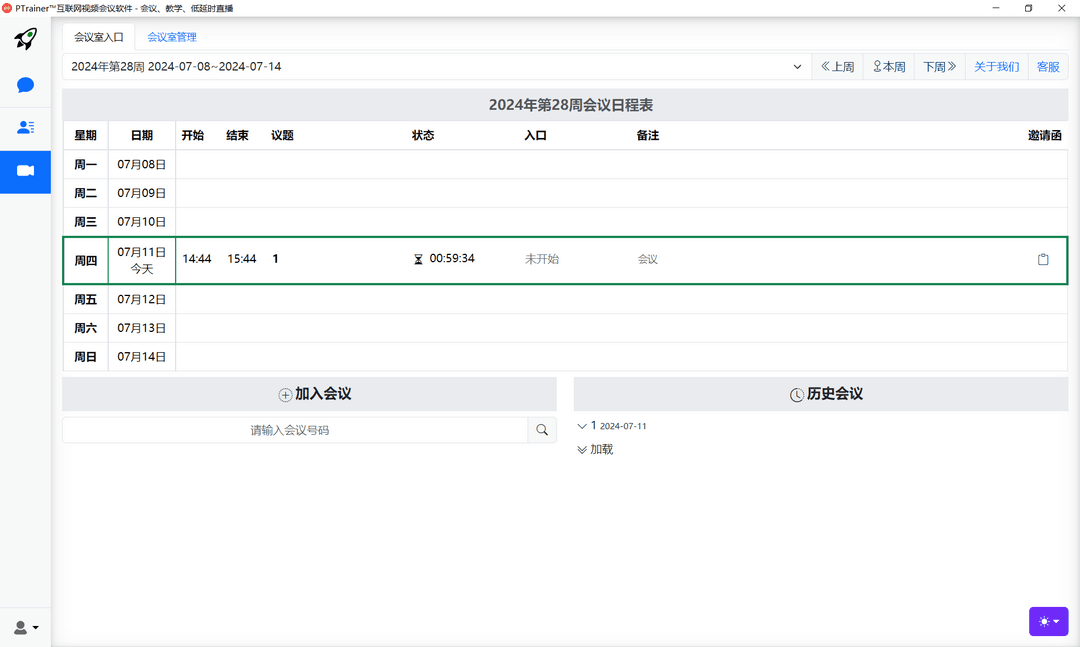The image size is (1080, 647).
Task: Go to next week with 下周
Action: (939, 67)
